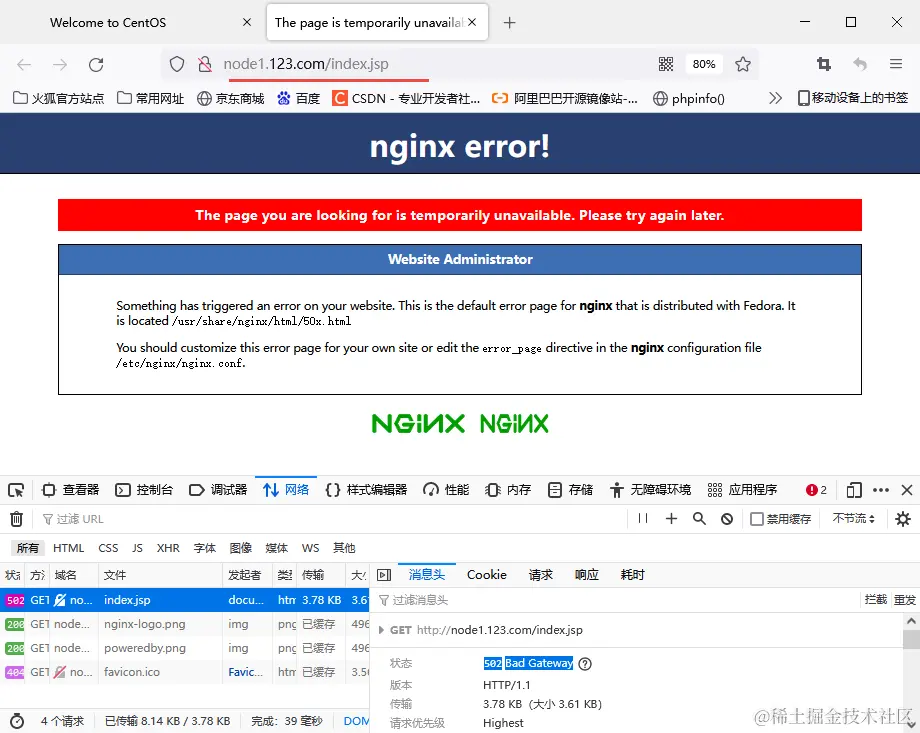Close the Welcome to CentOS tab
The image size is (920, 733).
tap(247, 22)
